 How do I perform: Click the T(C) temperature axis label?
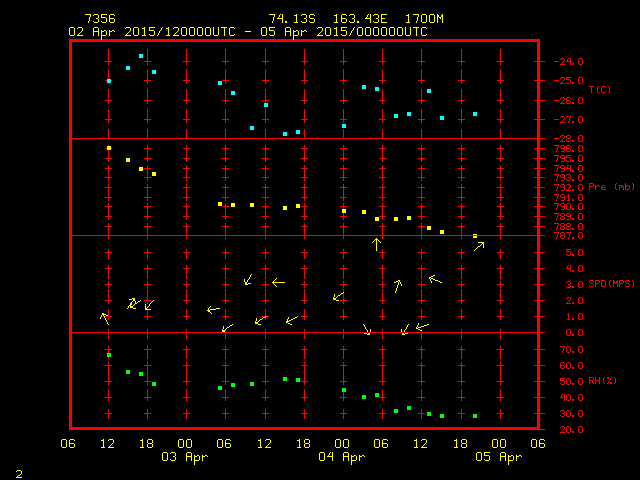[x=600, y=90]
